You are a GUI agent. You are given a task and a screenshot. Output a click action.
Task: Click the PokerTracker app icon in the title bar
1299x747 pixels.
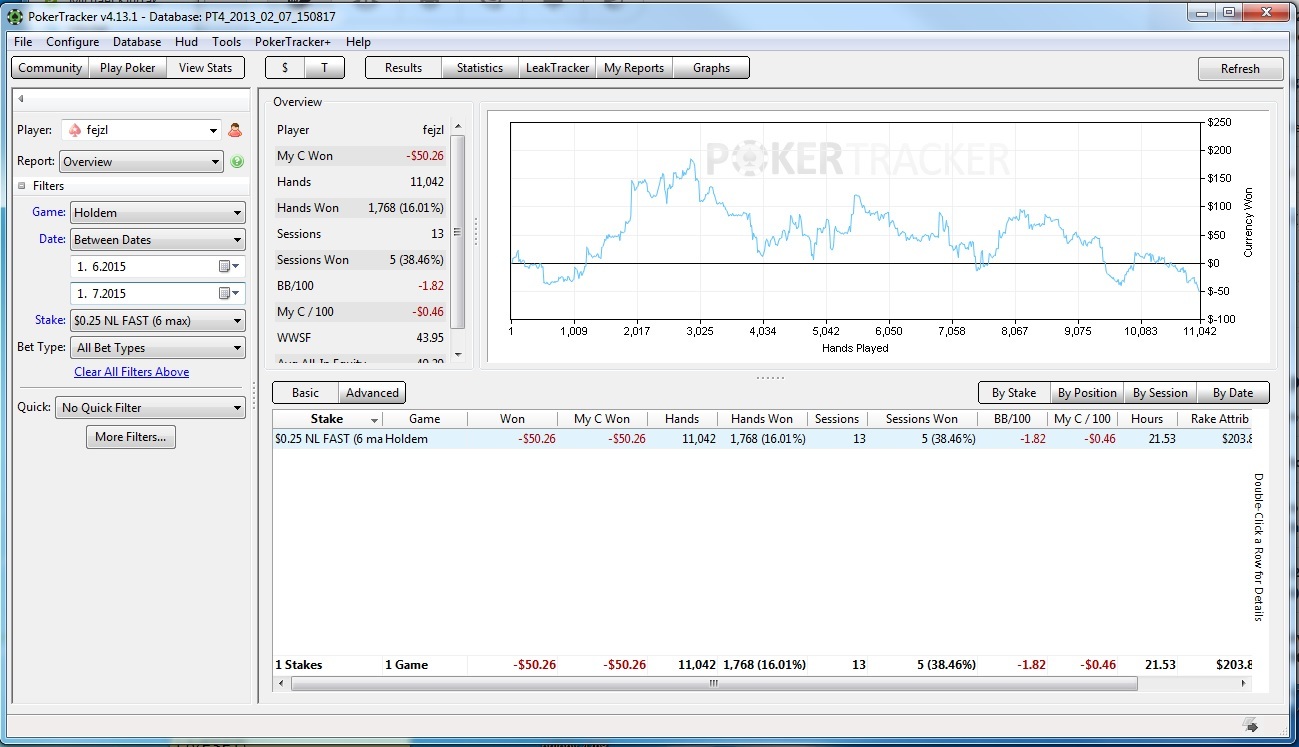coord(15,16)
